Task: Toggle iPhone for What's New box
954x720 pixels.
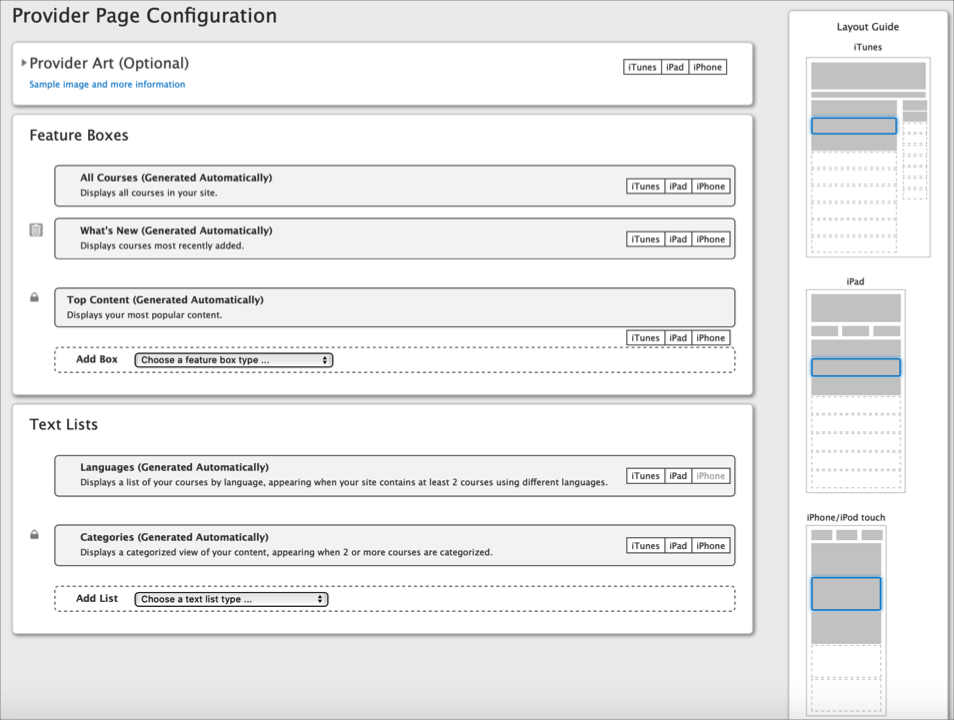Action: [711, 239]
